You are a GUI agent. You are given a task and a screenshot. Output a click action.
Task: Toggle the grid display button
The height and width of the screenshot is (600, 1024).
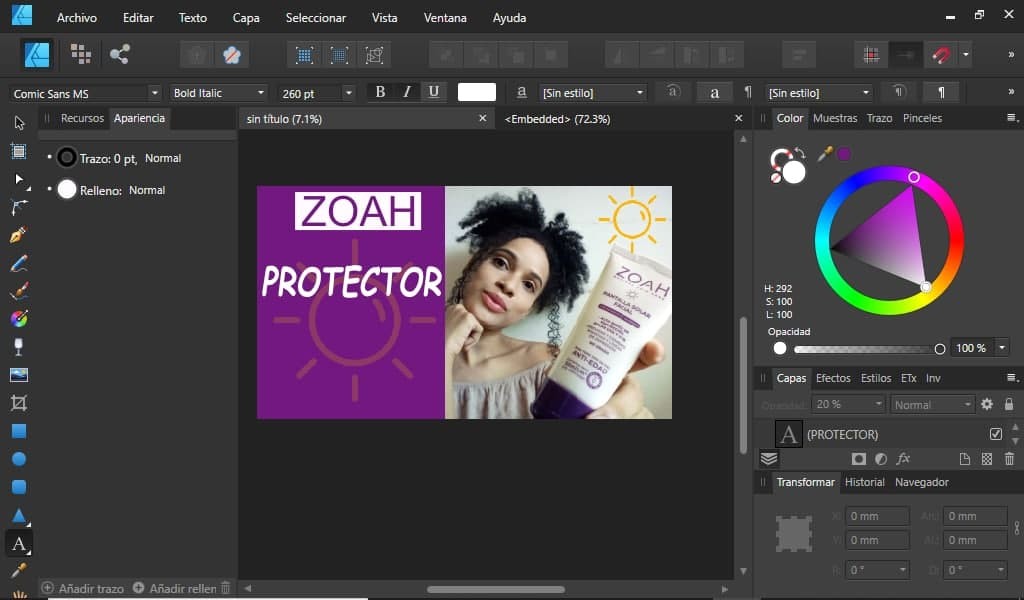[x=871, y=55]
